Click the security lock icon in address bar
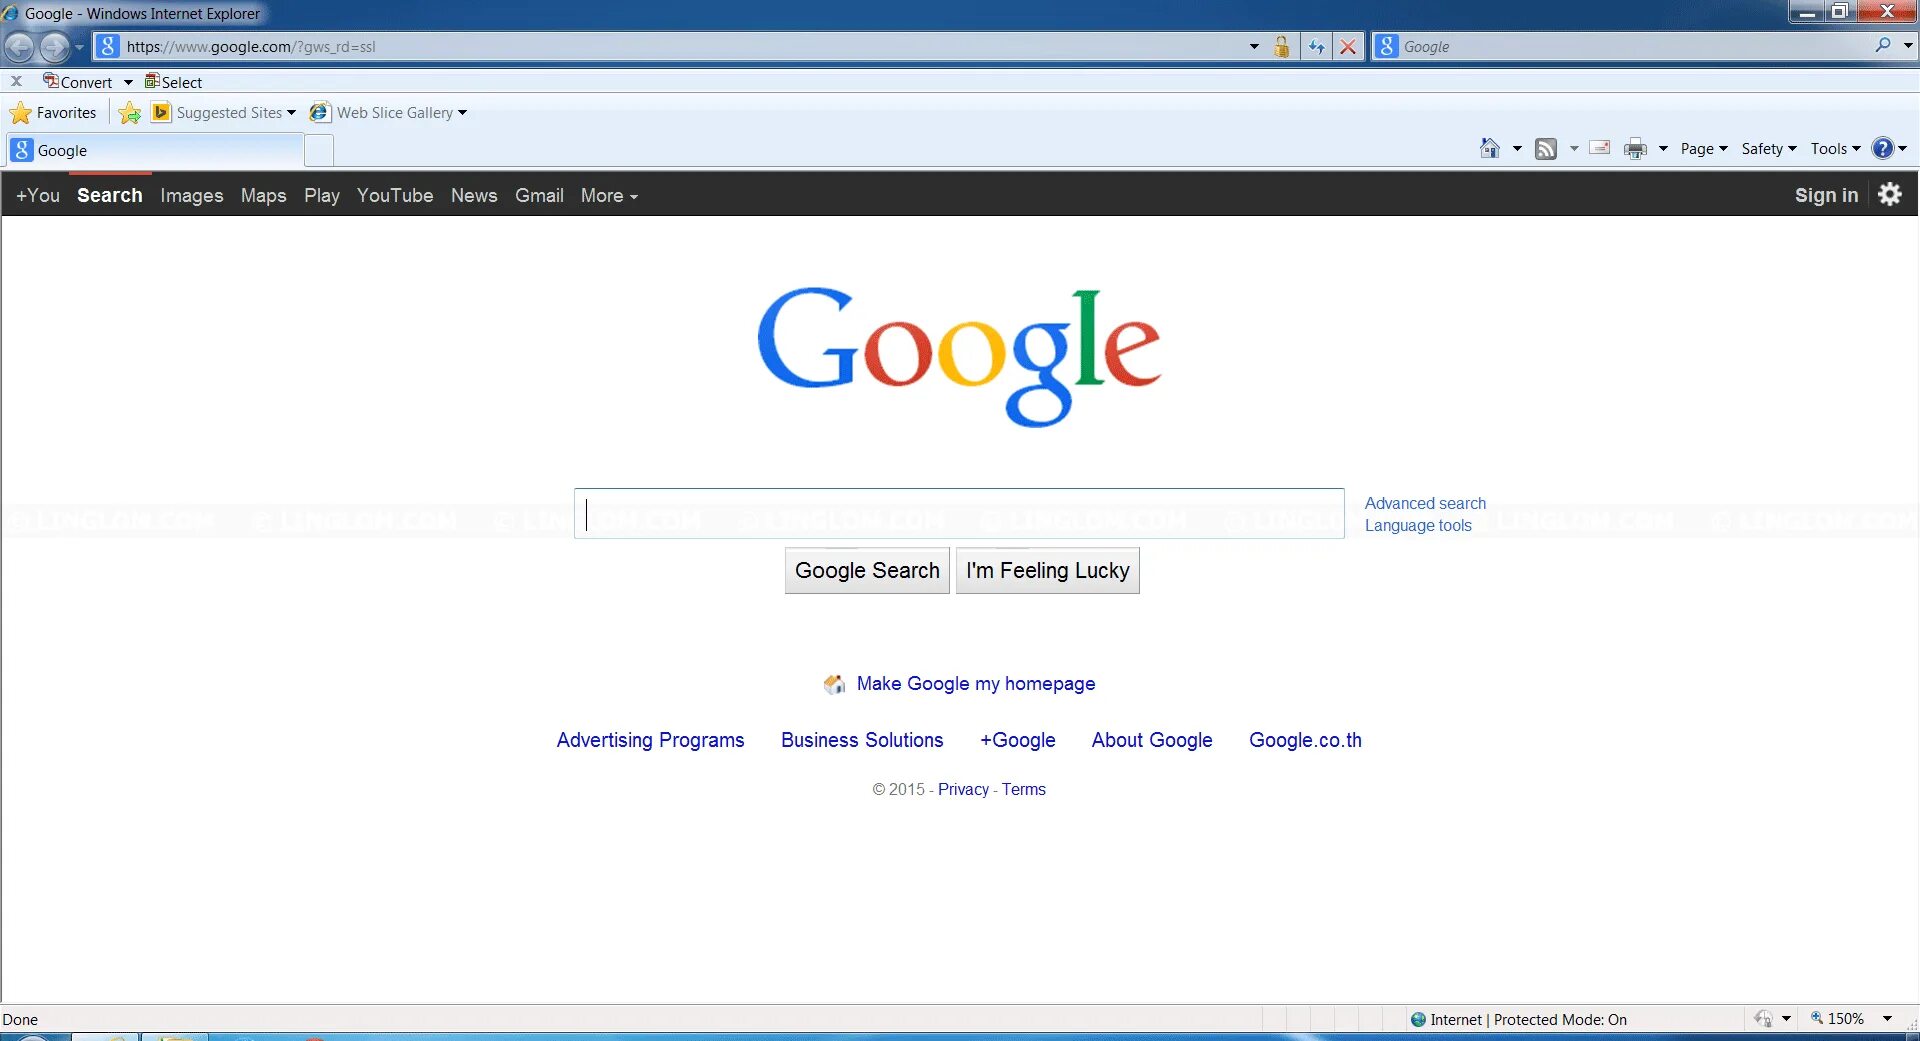This screenshot has height=1041, width=1920. tap(1282, 46)
